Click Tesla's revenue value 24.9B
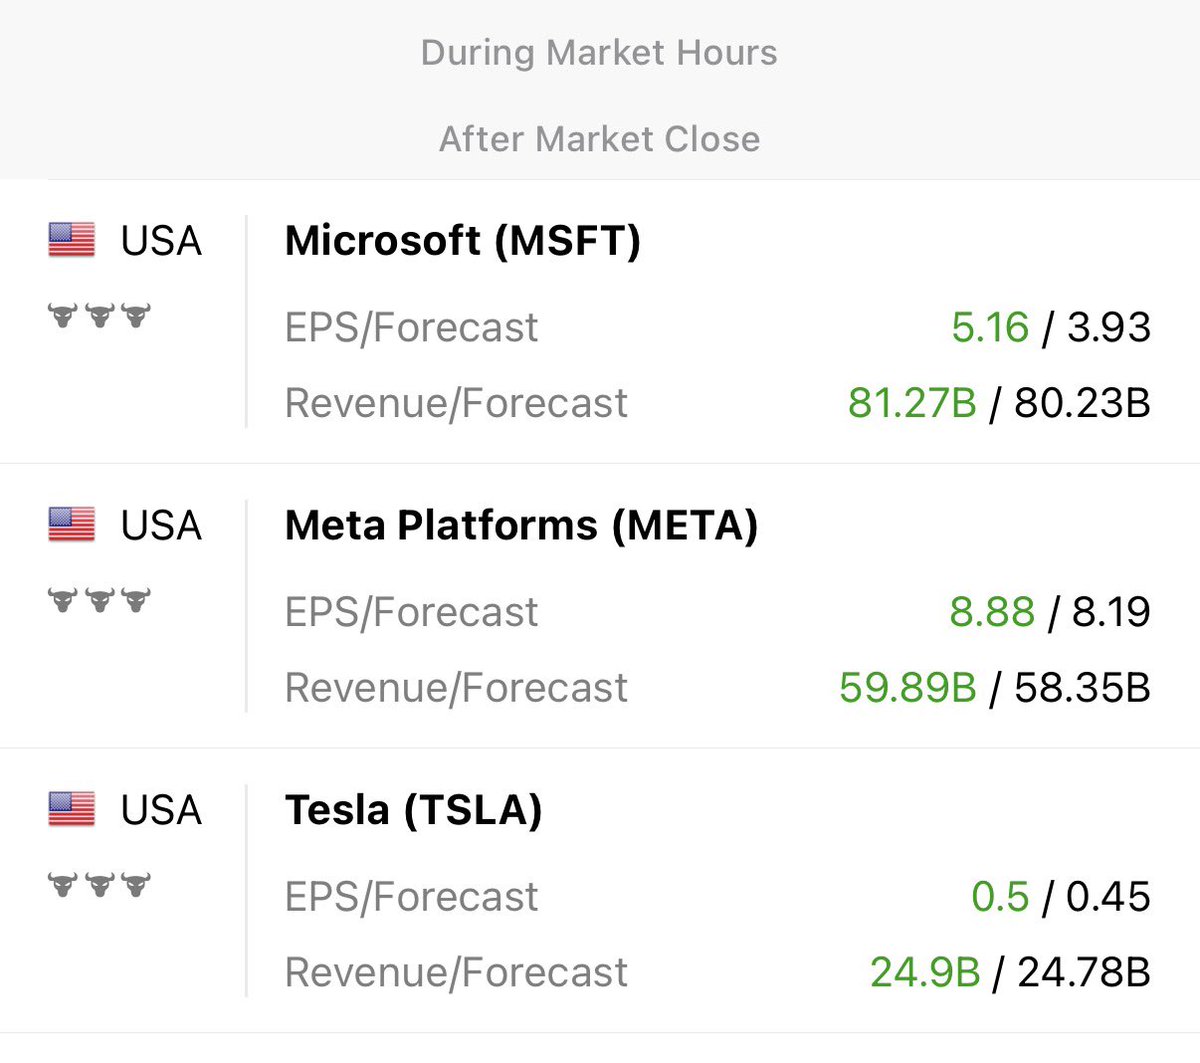This screenshot has height=1063, width=1200. (x=924, y=972)
